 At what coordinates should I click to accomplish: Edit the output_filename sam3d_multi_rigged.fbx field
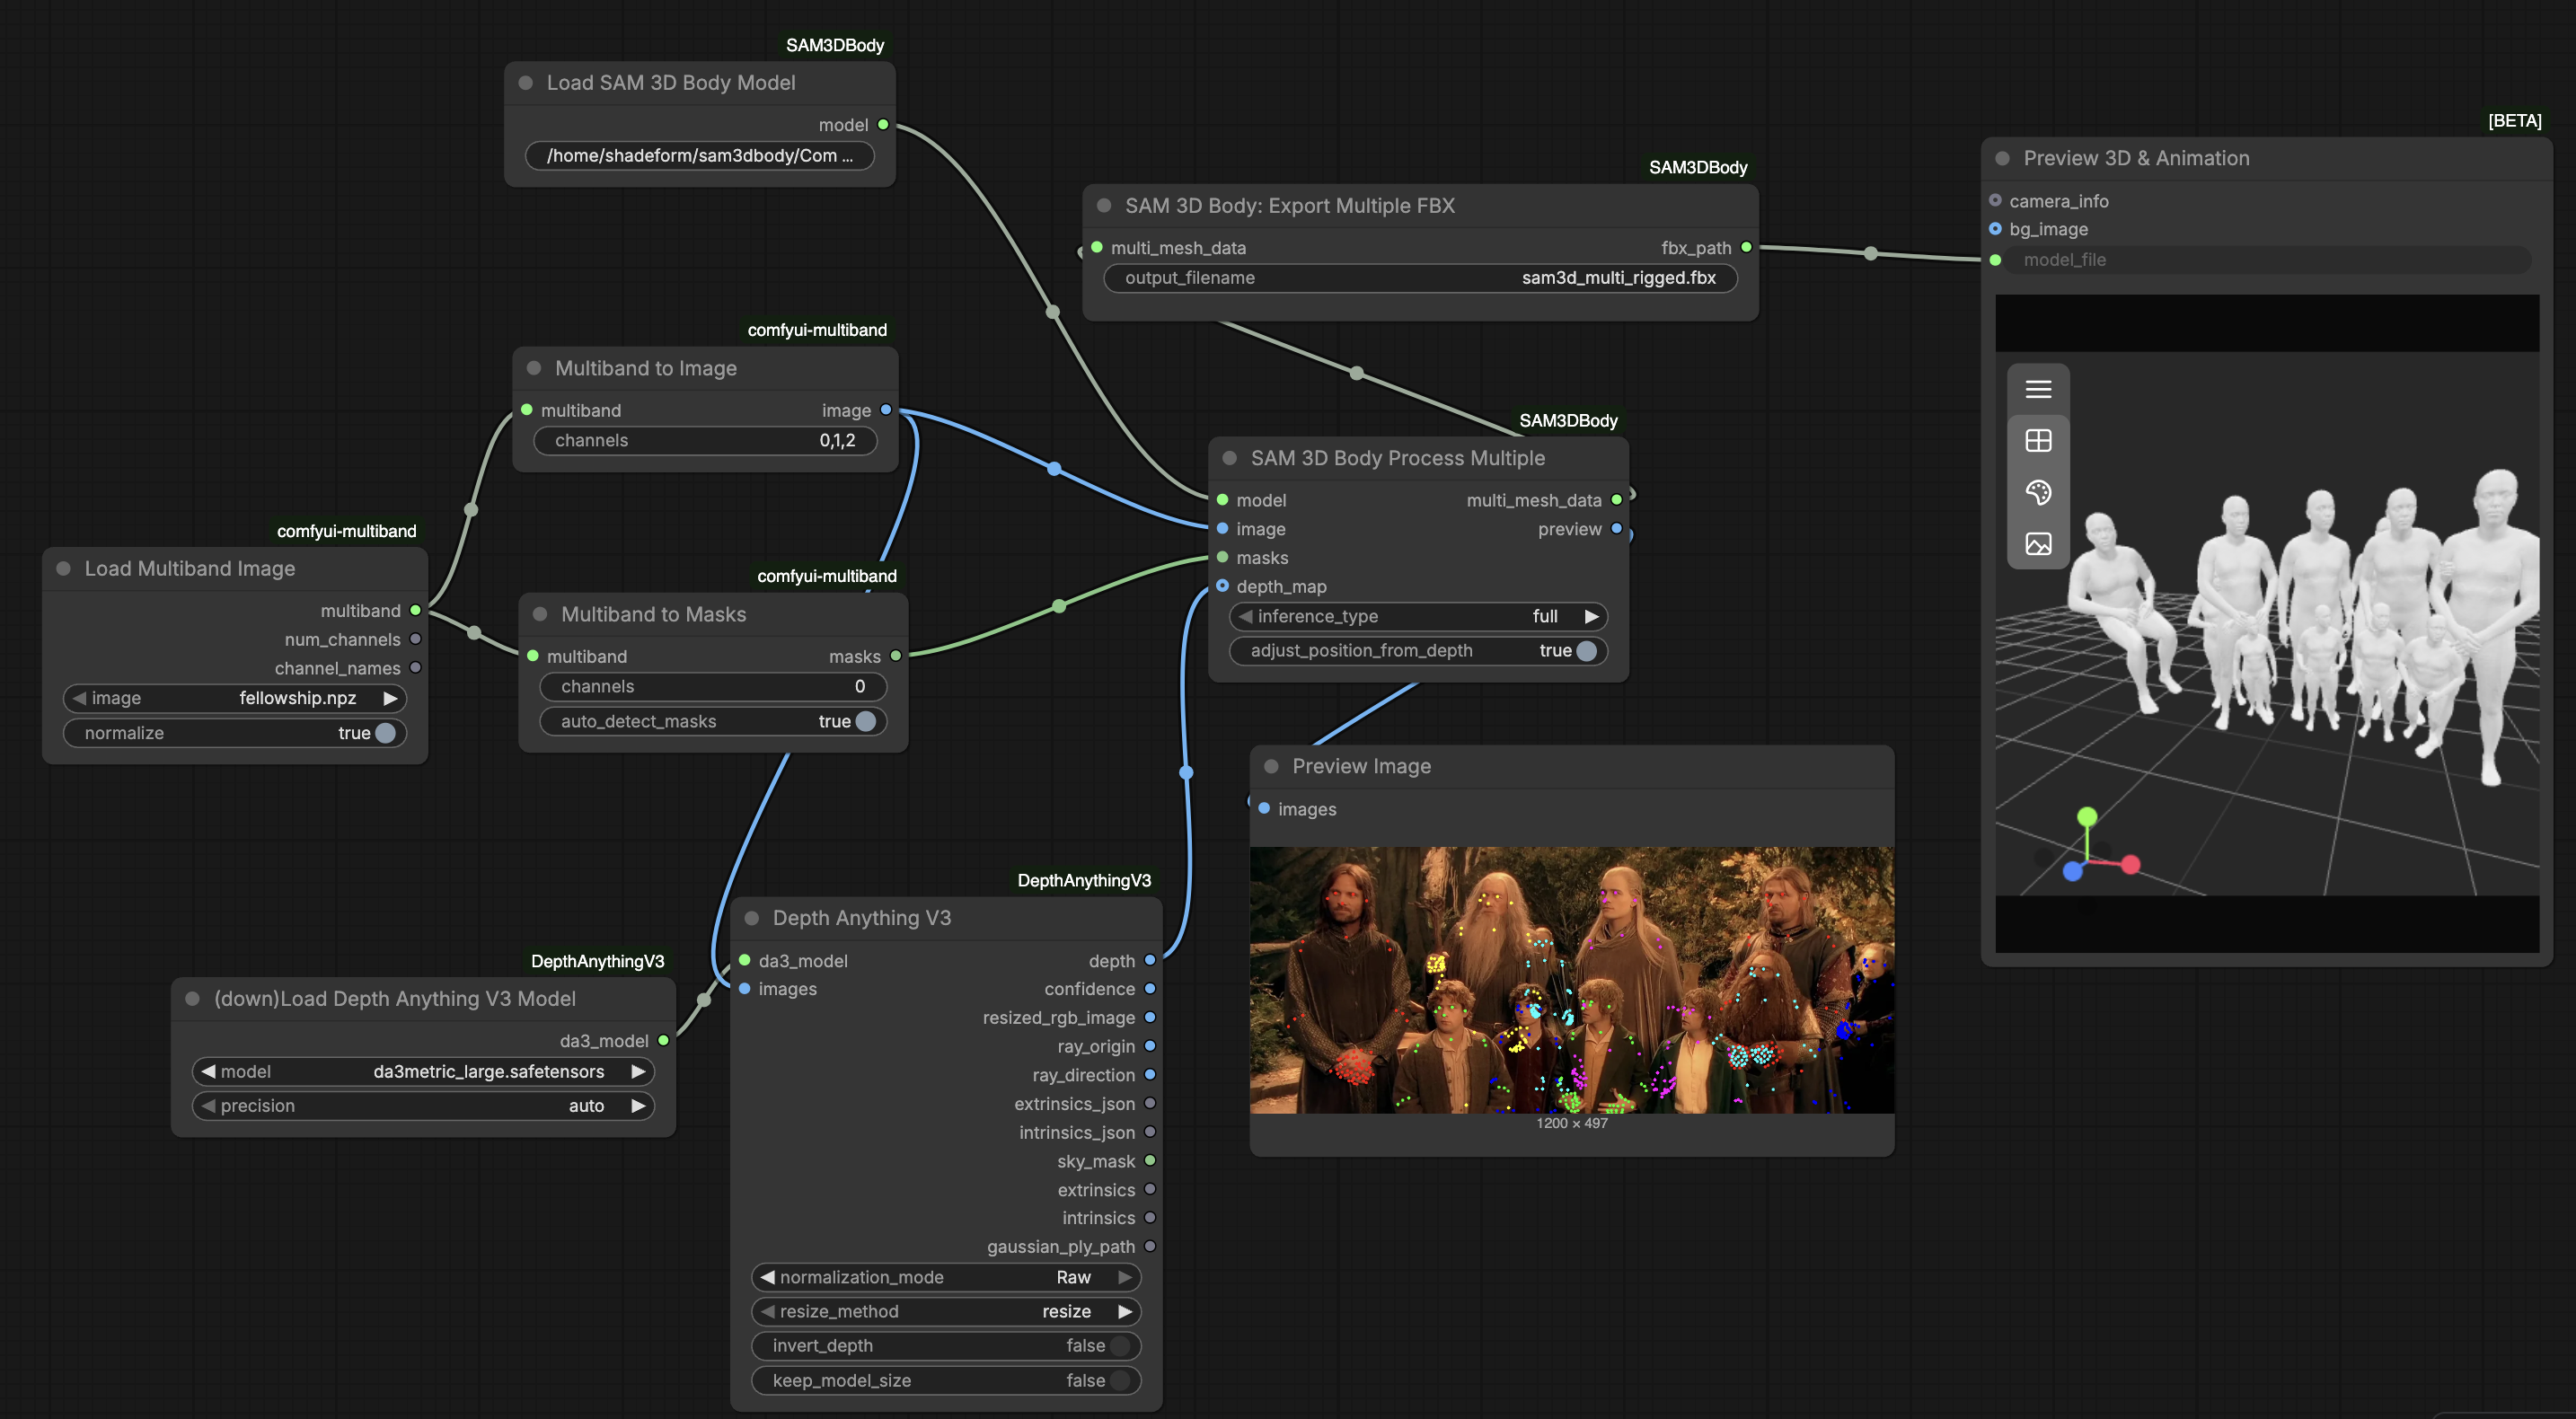[1420, 278]
